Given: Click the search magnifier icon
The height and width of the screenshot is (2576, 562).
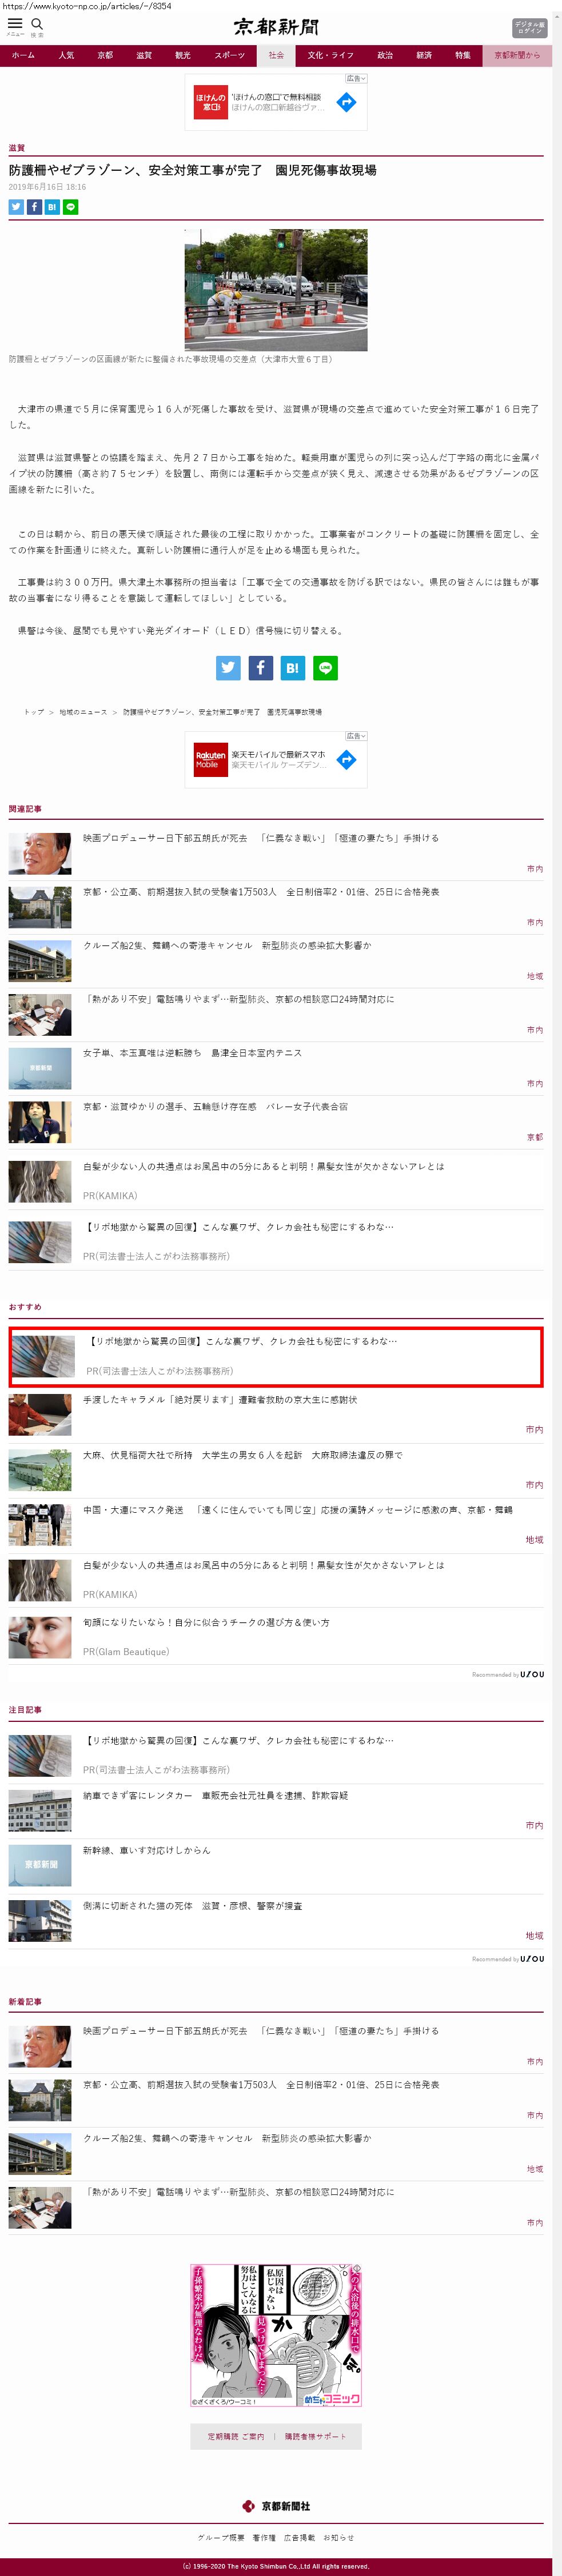Looking at the screenshot, I should pos(37,24).
